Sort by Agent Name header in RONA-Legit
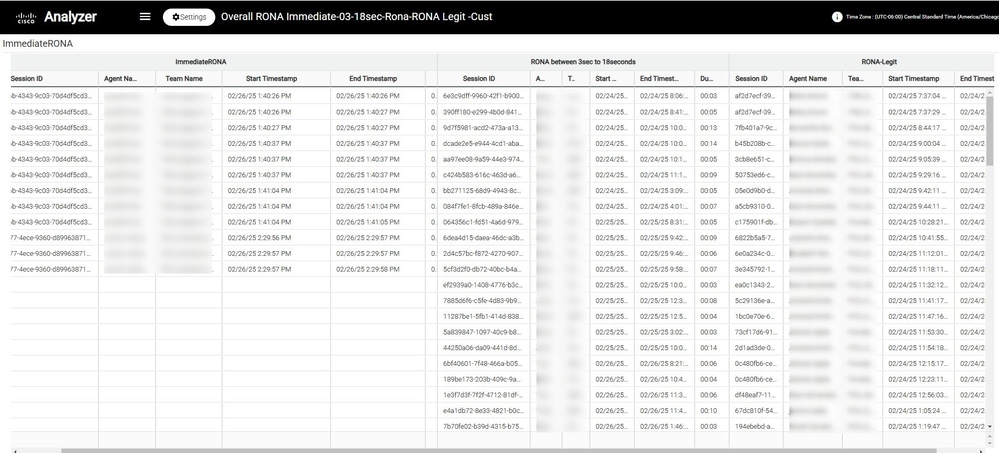Screen dimensions: 999x453 808,78
